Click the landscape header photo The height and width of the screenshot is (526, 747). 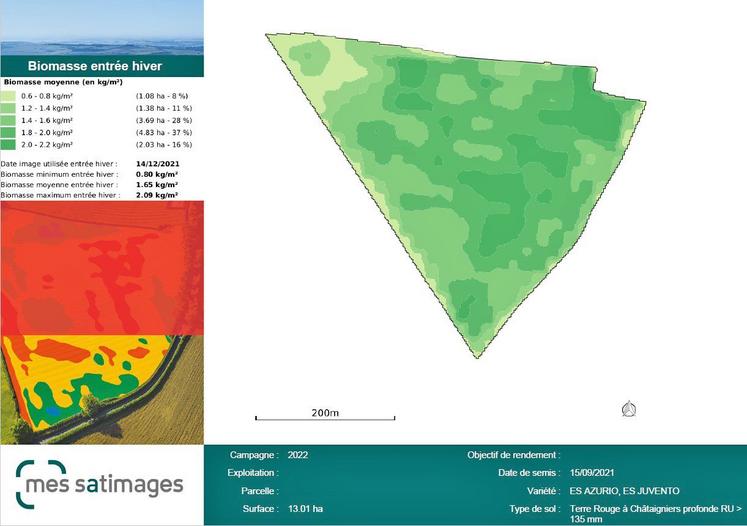(102, 27)
